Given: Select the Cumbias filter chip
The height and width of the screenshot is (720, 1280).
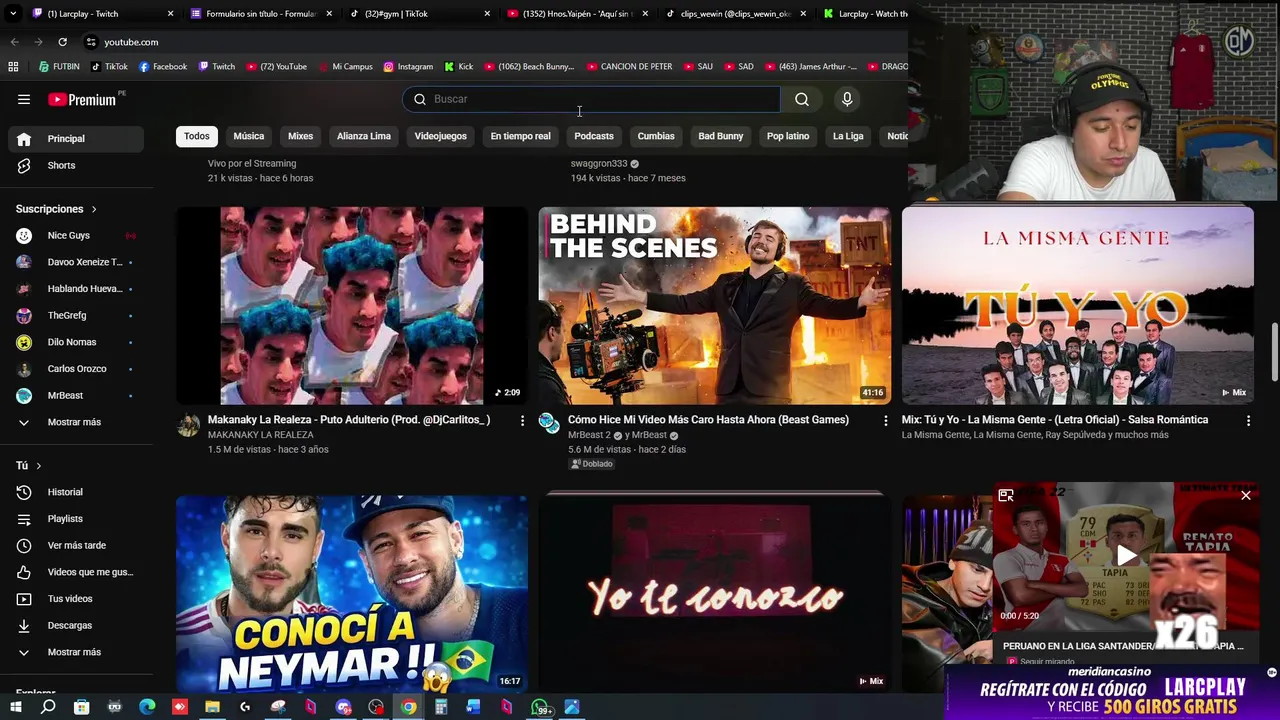Looking at the screenshot, I should click(656, 136).
